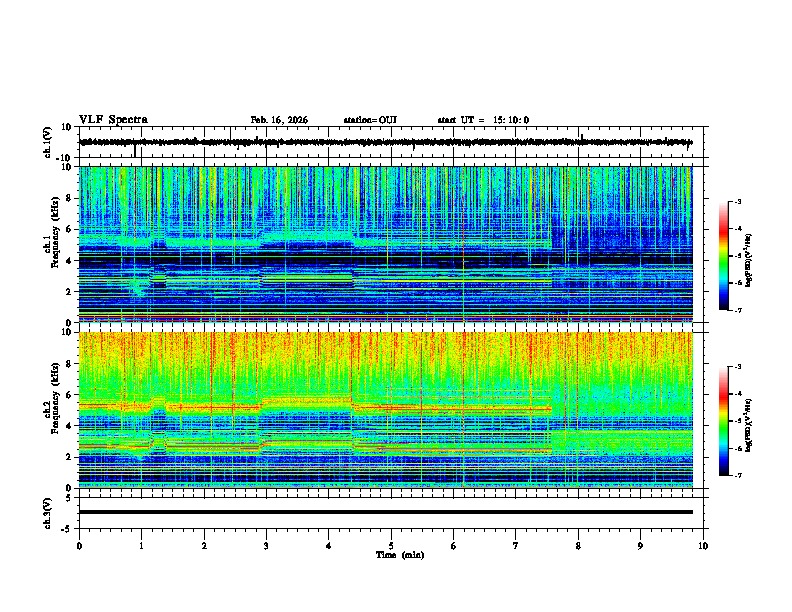Click the ch.2 colorbar log(PSD) units label
The height and width of the screenshot is (612, 792).
point(749,425)
